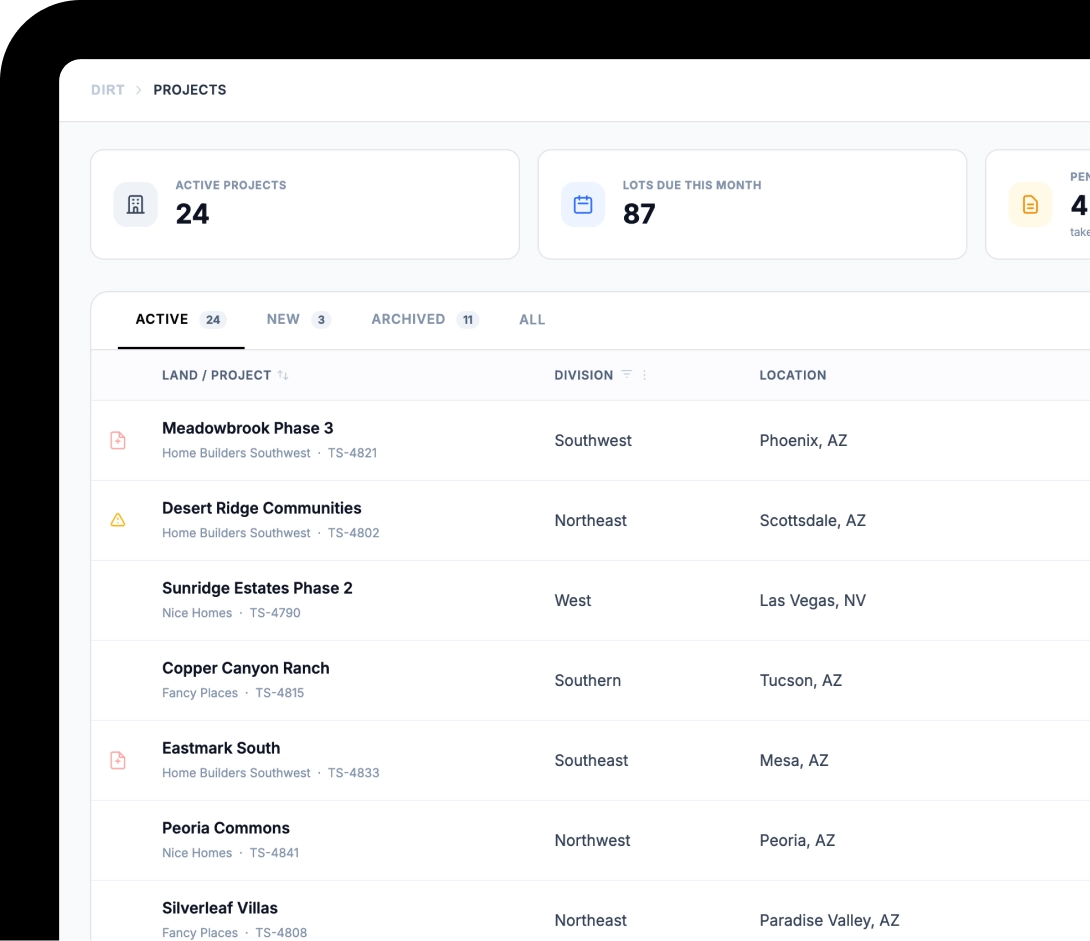Click Scottsdale, AZ location cell
Screen dimensions: 1090x941
[x=812, y=521]
